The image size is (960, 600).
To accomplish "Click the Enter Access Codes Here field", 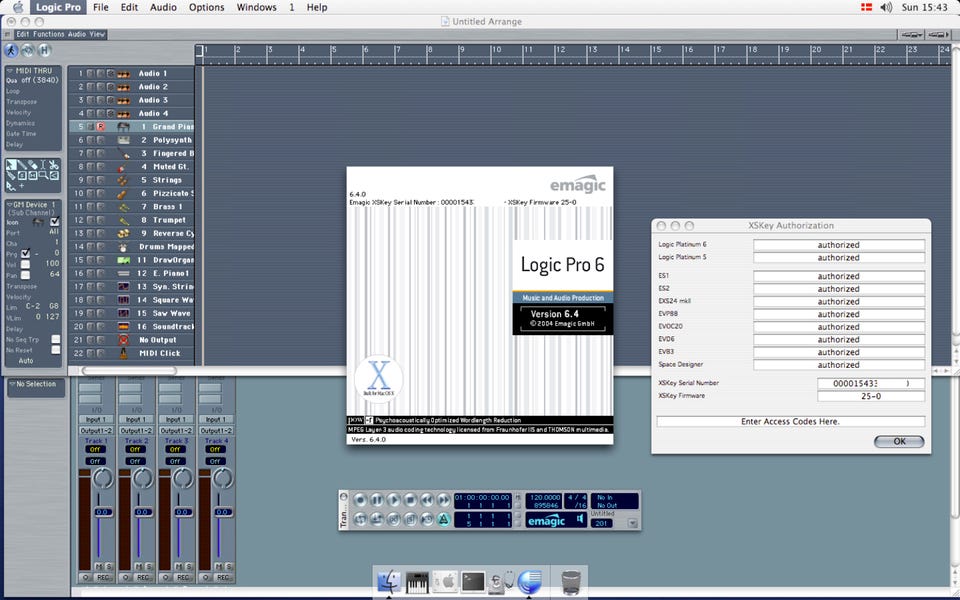I will coord(790,421).
